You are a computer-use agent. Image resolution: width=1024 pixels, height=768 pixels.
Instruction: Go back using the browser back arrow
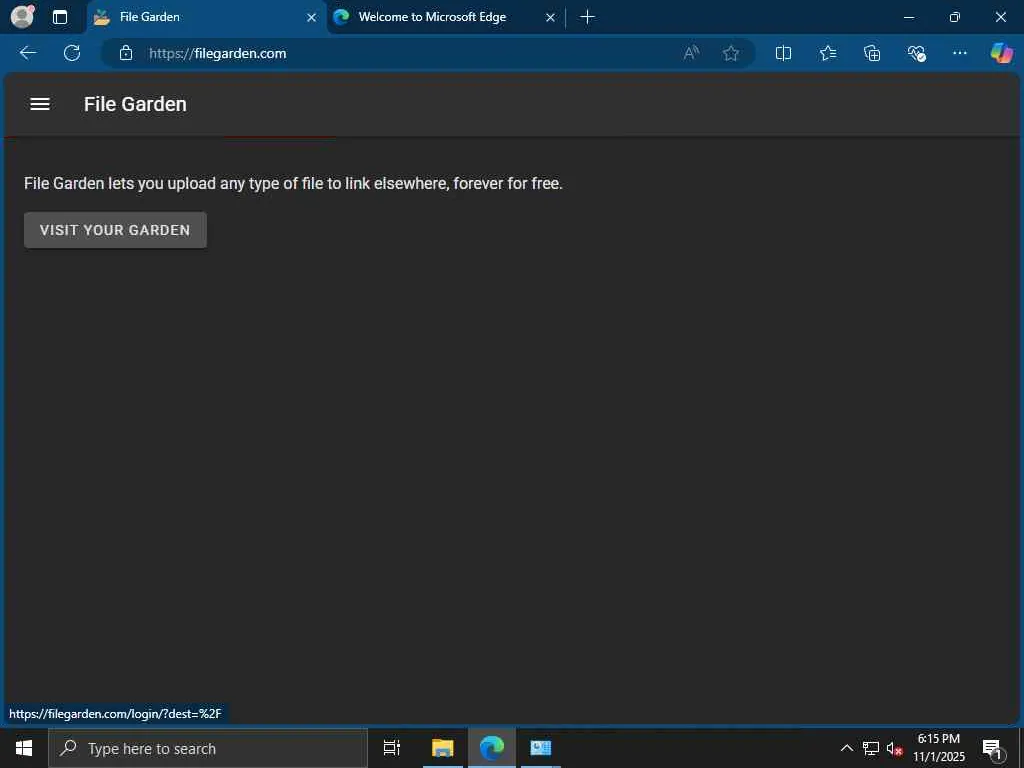point(27,53)
